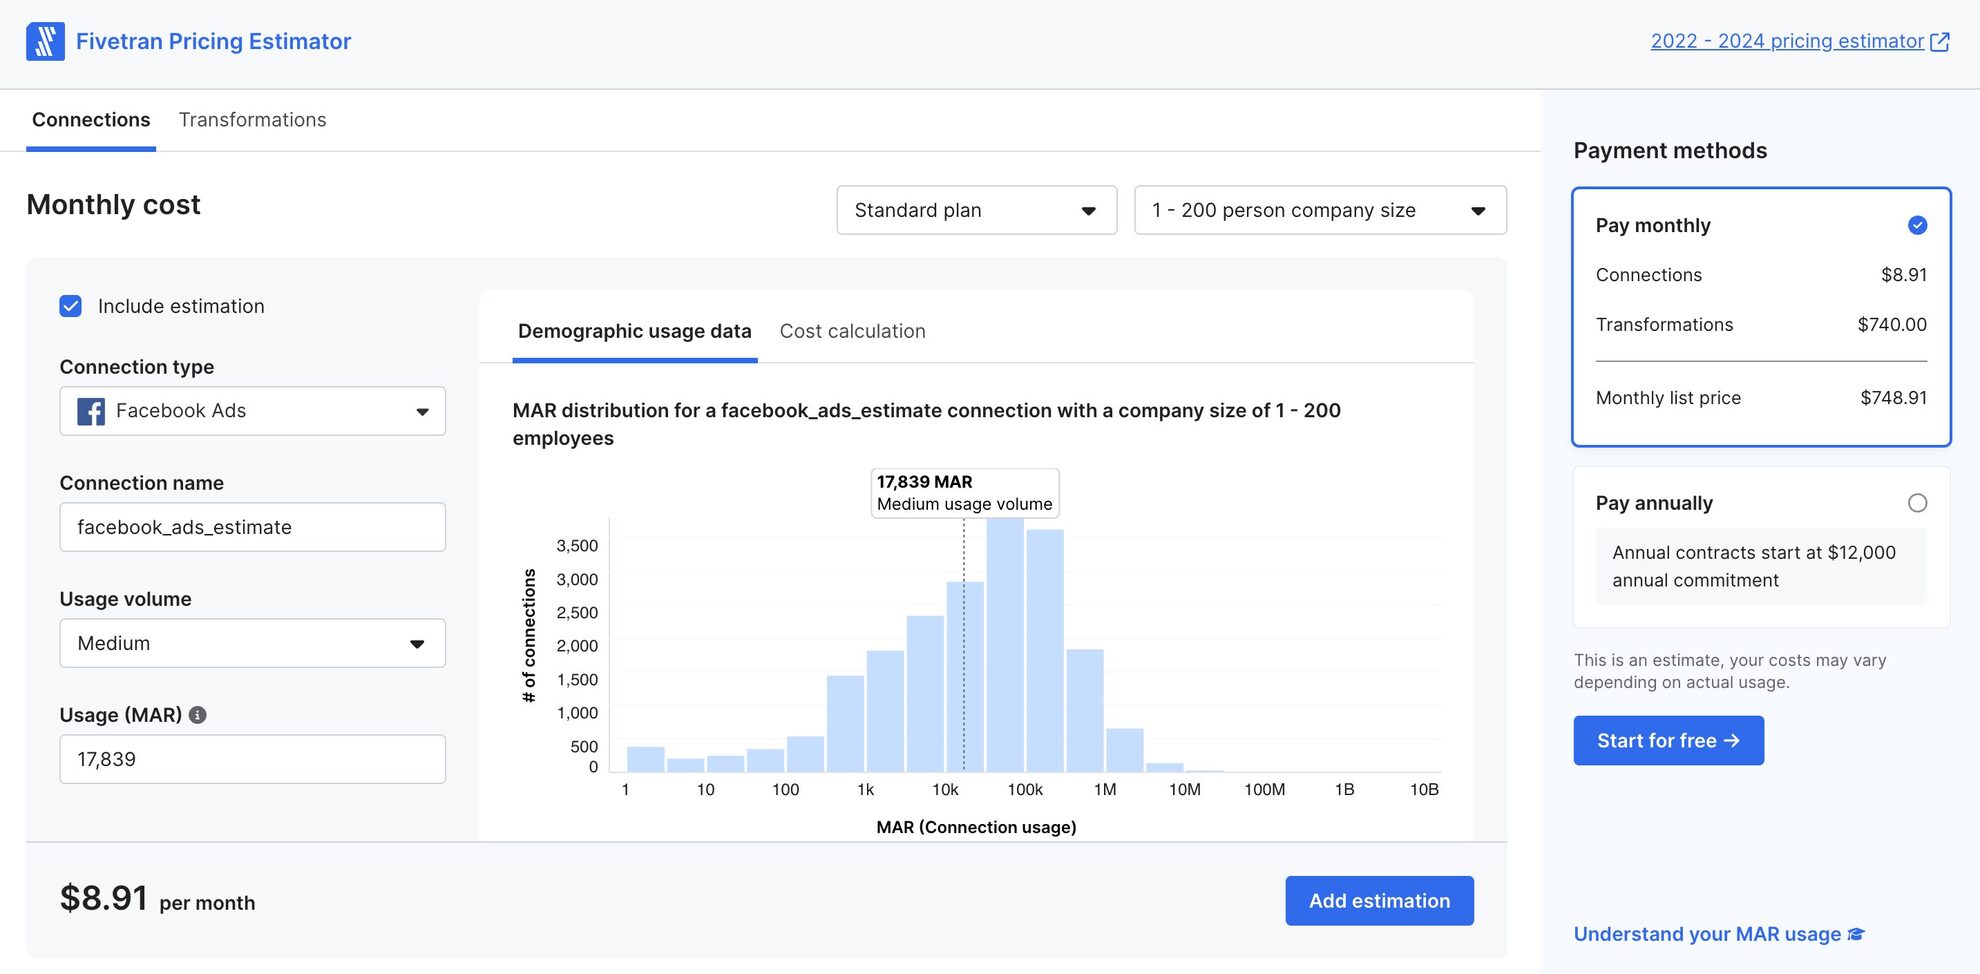Select the Pay annually radio option
This screenshot has height=974, width=1980.
[1917, 503]
